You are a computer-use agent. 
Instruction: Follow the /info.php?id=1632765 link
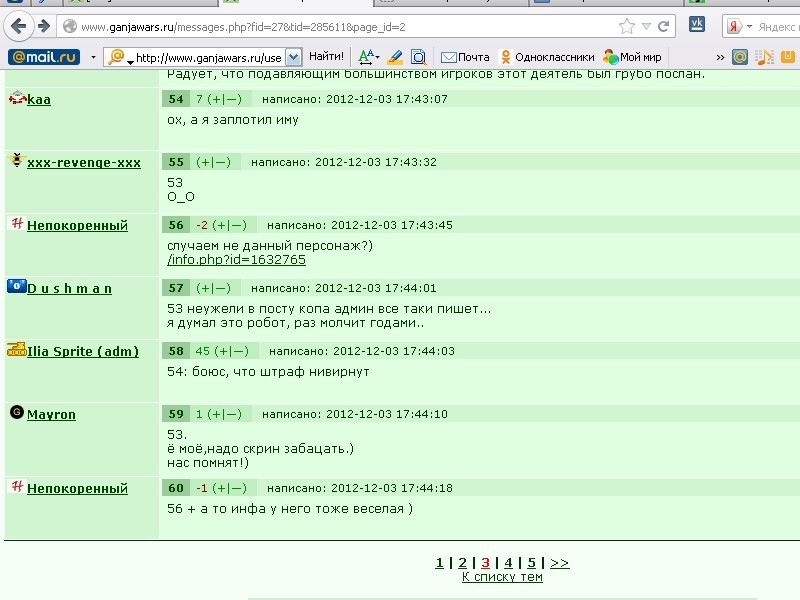[236, 260]
